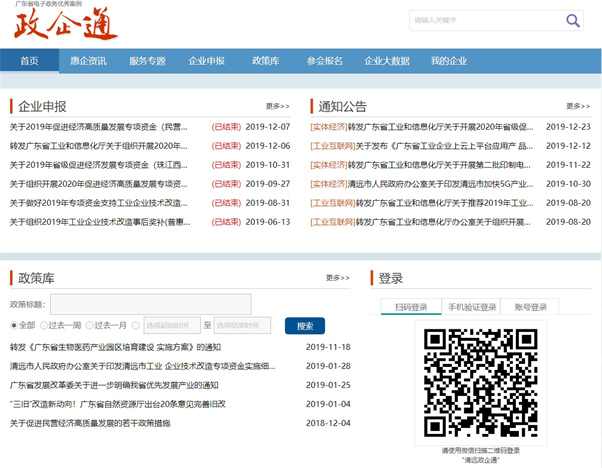The image size is (602, 468).
Task: Click 更多>> in 政策库 section
Action: [337, 278]
